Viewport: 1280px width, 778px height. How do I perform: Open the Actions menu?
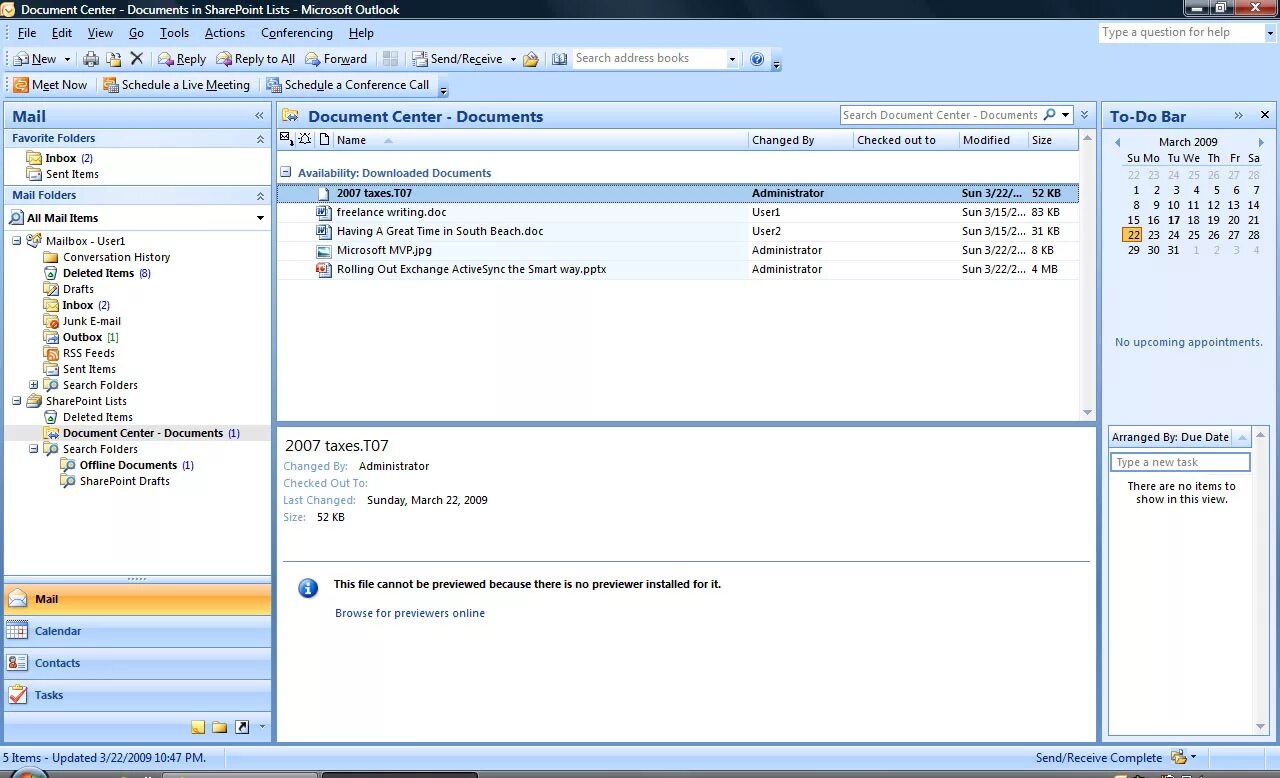click(x=225, y=33)
